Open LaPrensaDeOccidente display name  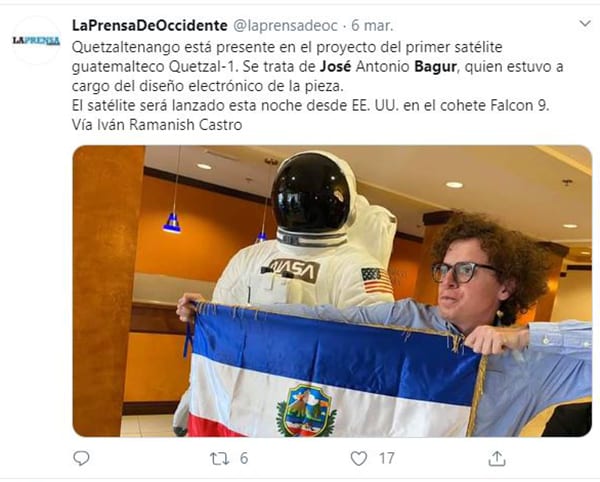coord(150,26)
